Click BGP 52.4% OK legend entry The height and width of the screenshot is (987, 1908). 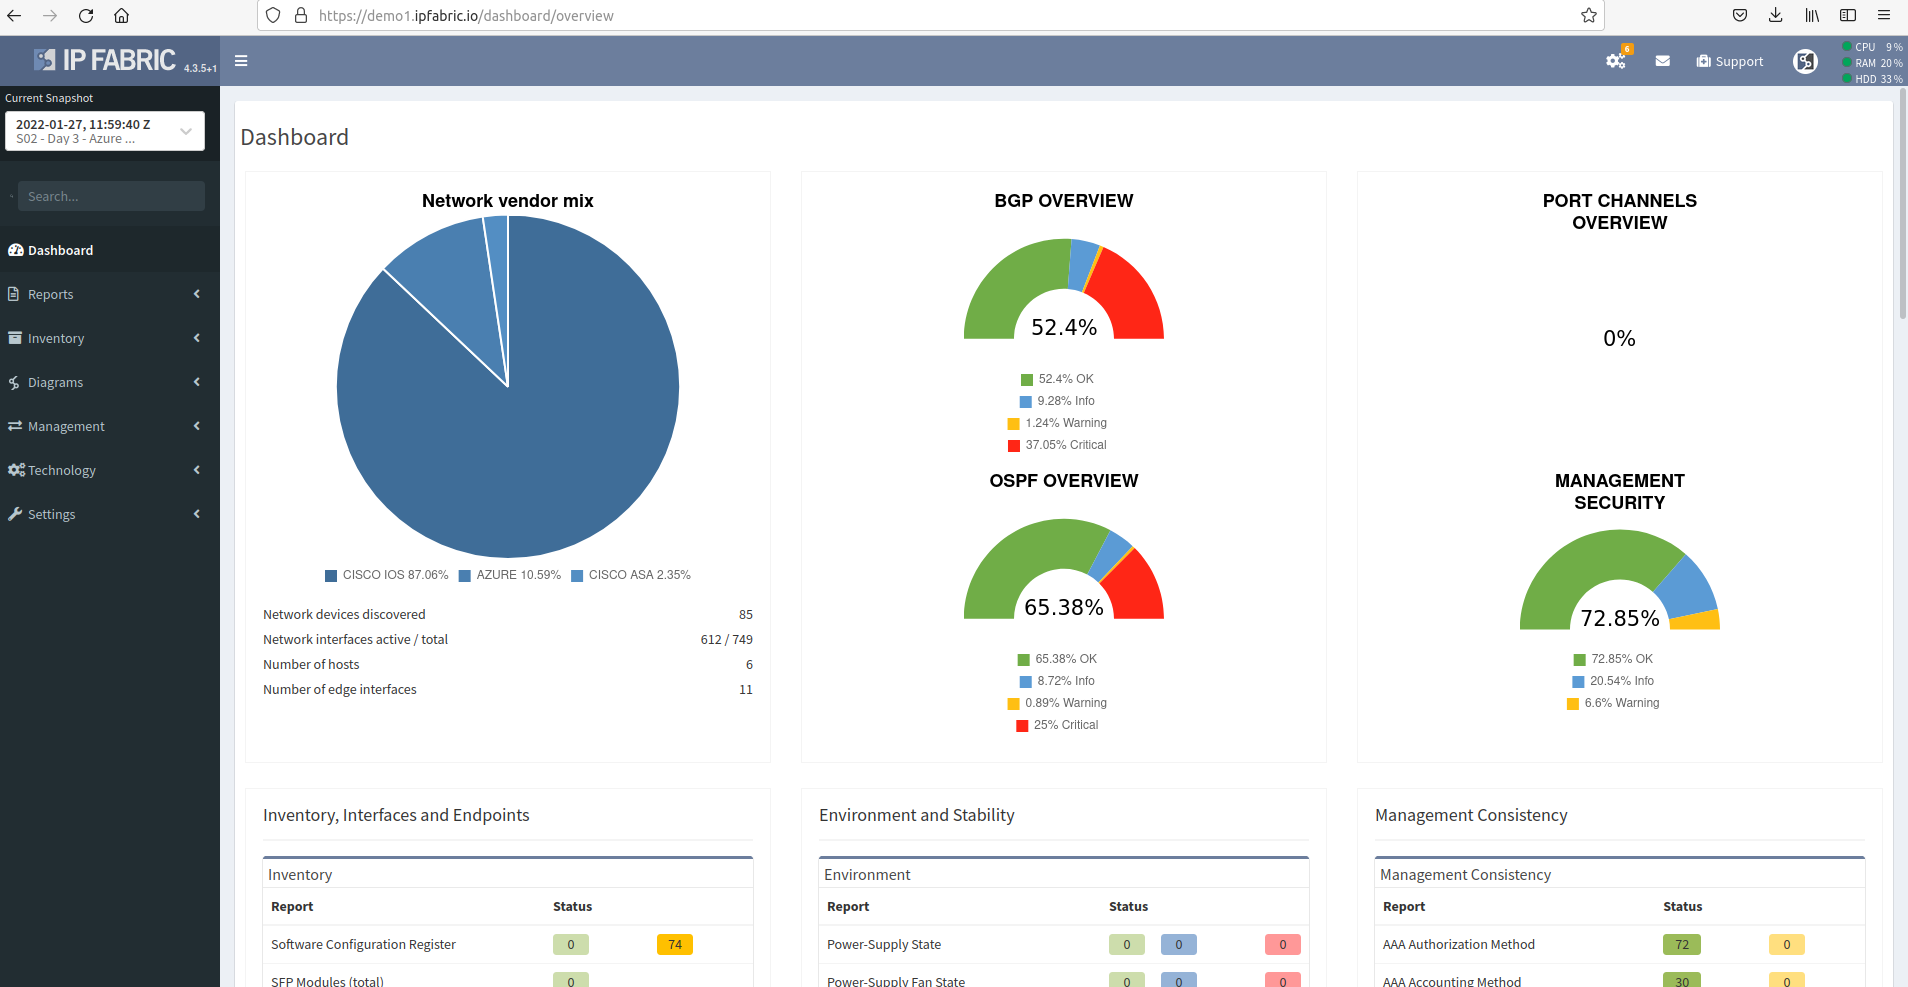click(x=1057, y=379)
